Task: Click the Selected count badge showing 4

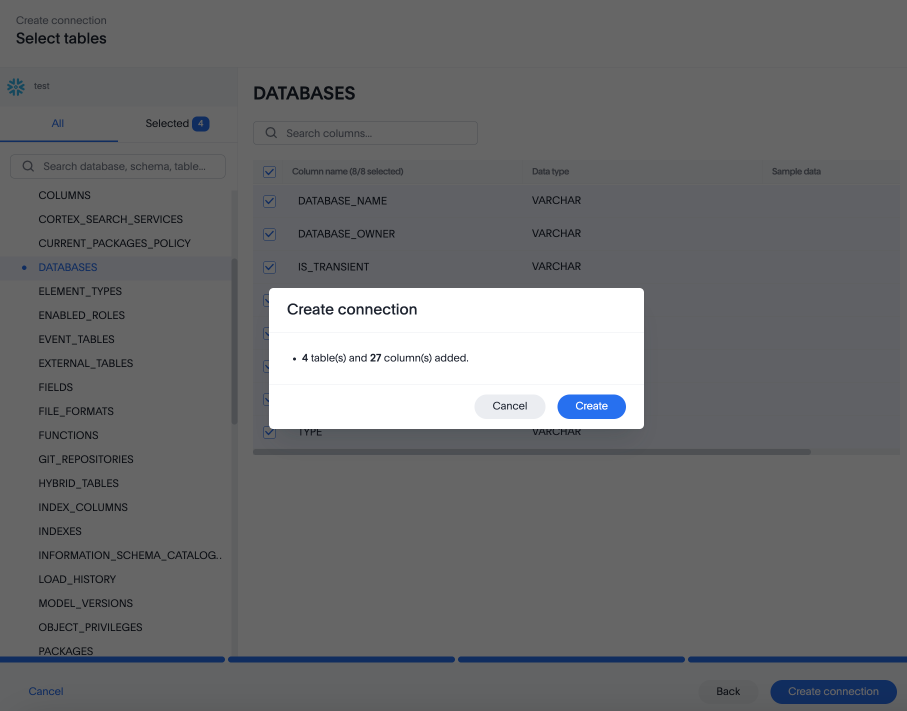Action: pyautogui.click(x=200, y=124)
